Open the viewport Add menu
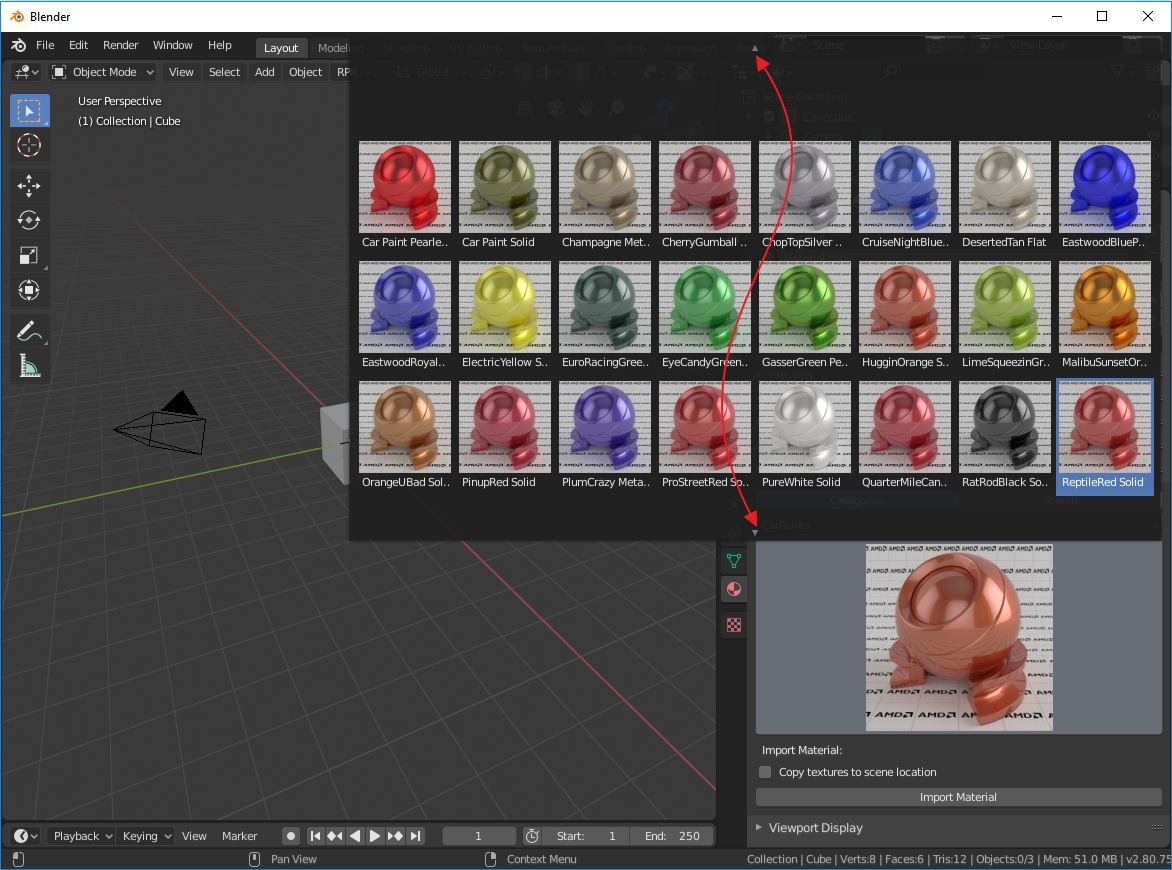The height and width of the screenshot is (870, 1172). coord(265,72)
